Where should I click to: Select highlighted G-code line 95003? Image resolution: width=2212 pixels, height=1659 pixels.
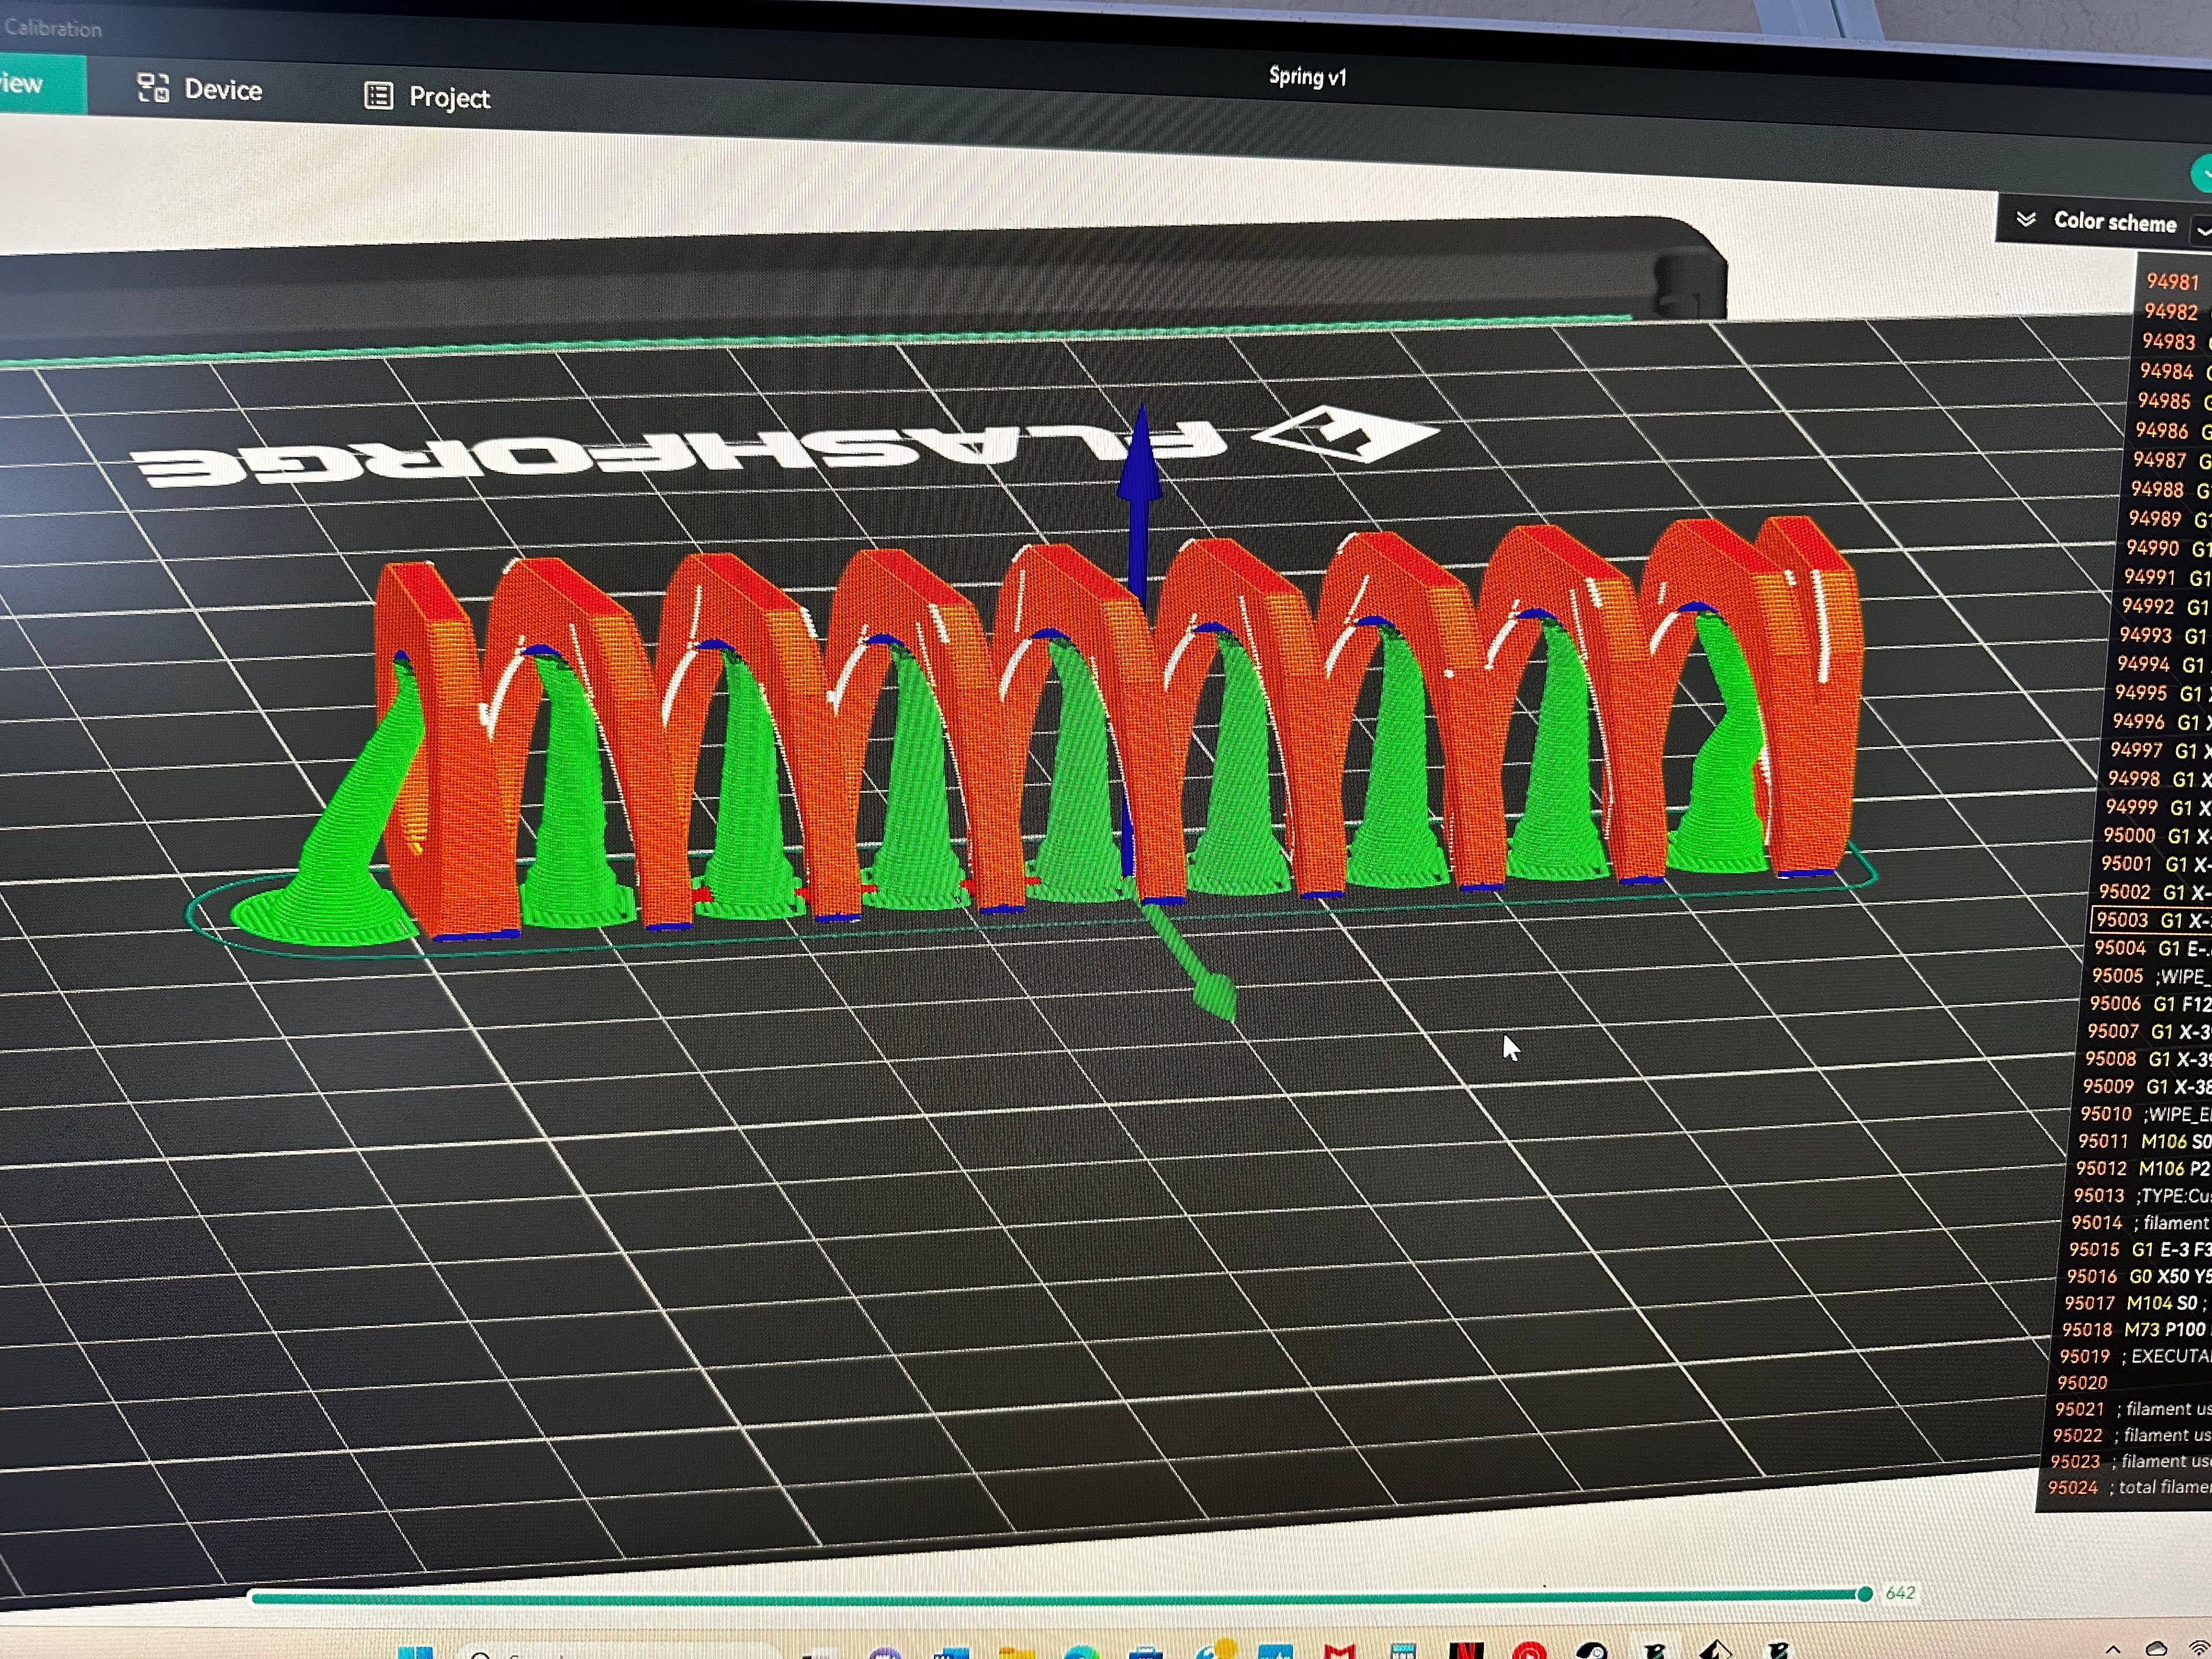pyautogui.click(x=2150, y=920)
